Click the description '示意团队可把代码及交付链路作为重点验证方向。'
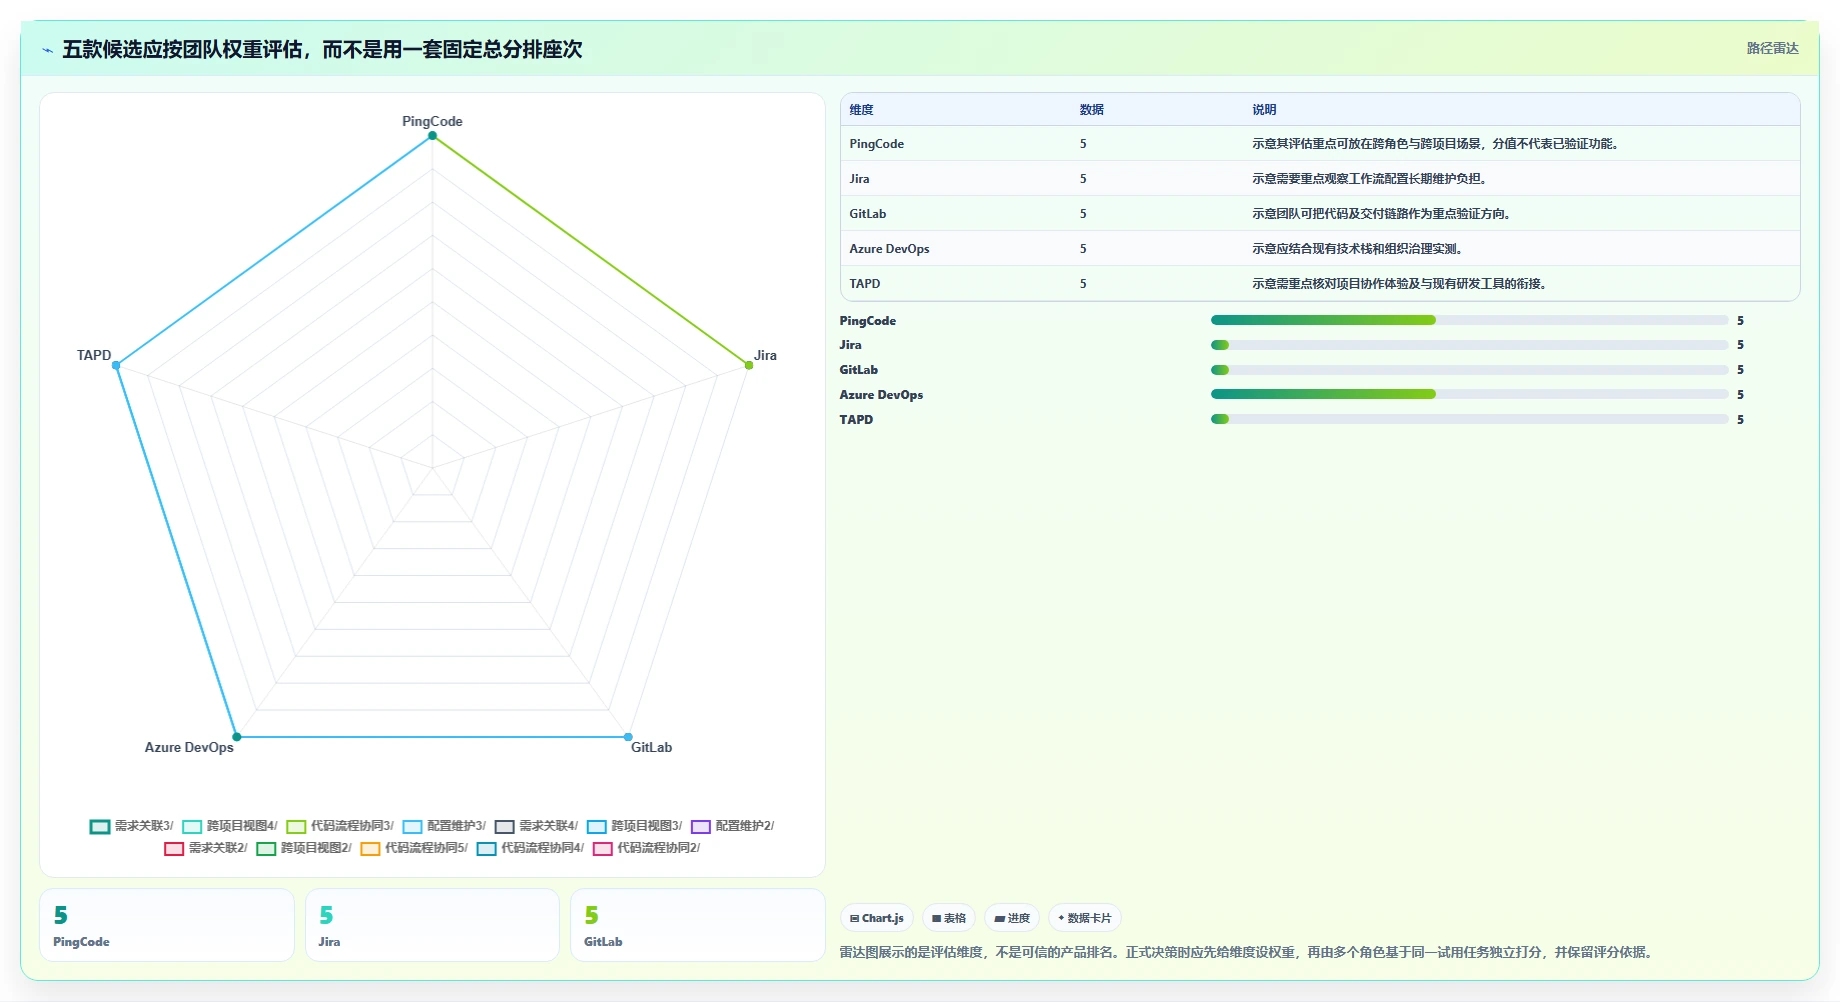Image resolution: width=1840 pixels, height=1002 pixels. point(1383,214)
